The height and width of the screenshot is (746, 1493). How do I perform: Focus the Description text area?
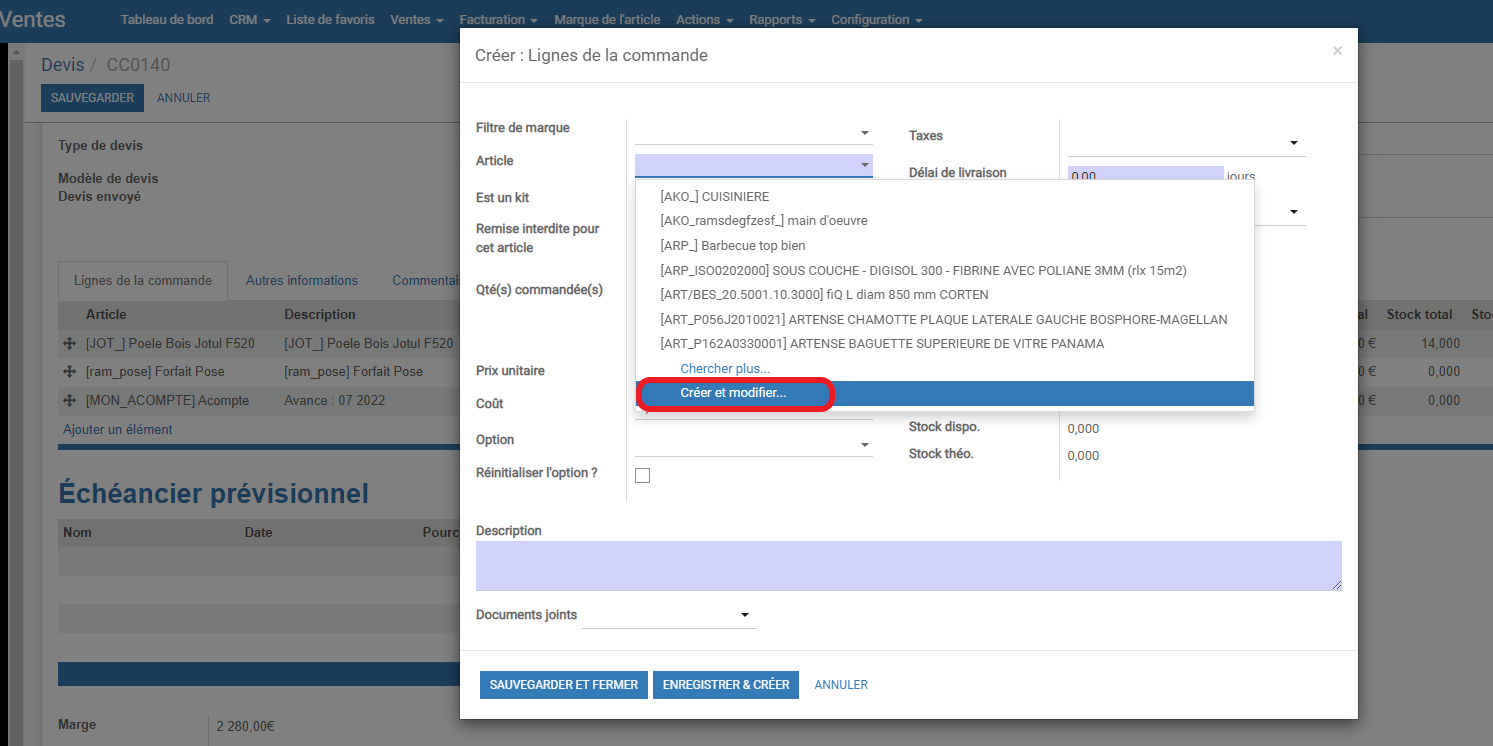(x=909, y=566)
